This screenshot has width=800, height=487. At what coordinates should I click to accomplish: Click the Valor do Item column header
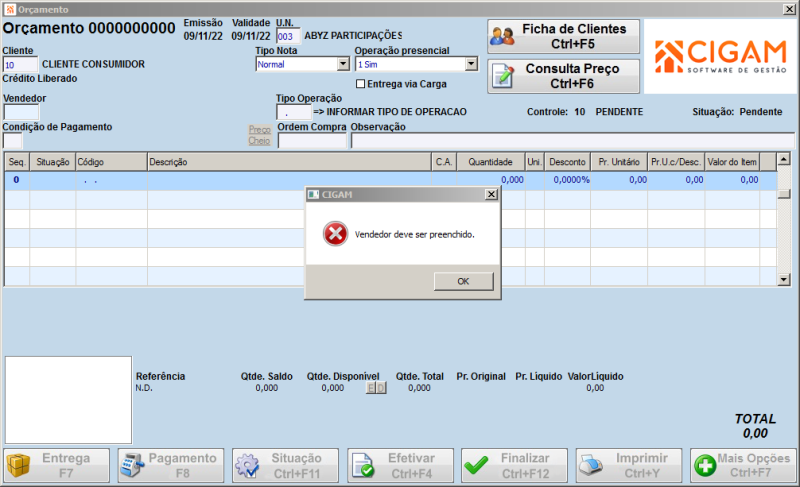732,162
